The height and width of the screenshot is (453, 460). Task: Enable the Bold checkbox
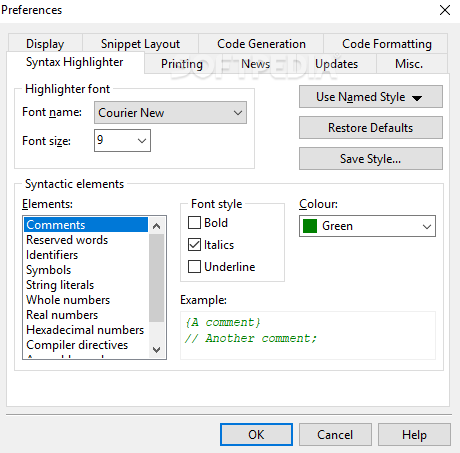(x=194, y=223)
